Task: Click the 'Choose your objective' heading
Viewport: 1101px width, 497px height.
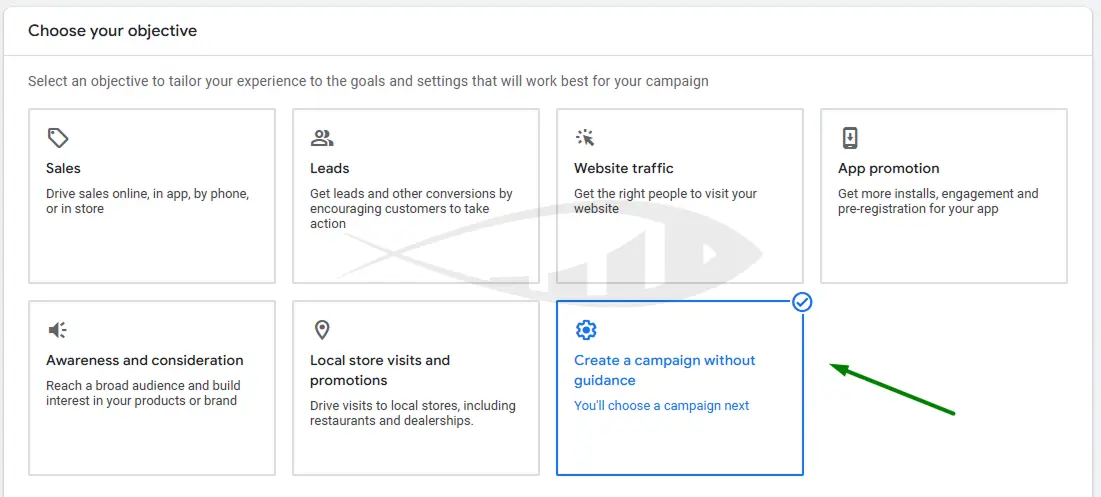Action: pos(112,31)
